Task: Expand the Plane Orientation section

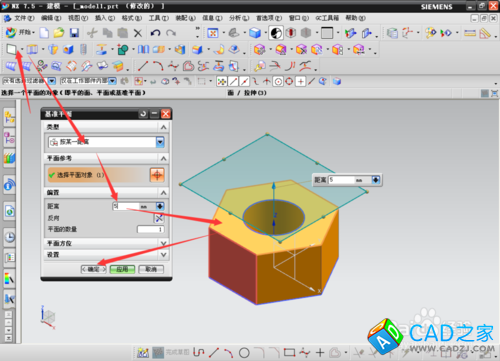Action: (x=106, y=243)
